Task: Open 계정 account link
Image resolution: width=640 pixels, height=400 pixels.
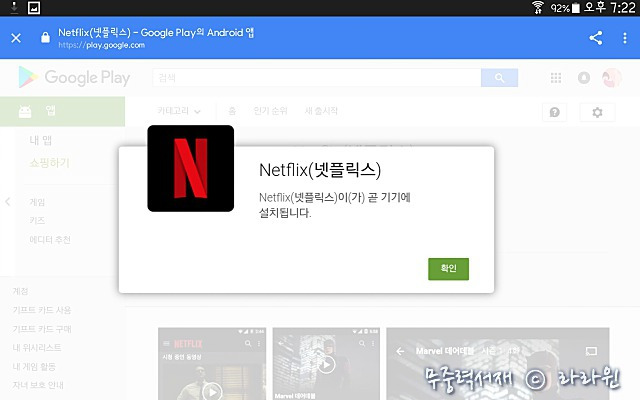Action: pos(20,291)
